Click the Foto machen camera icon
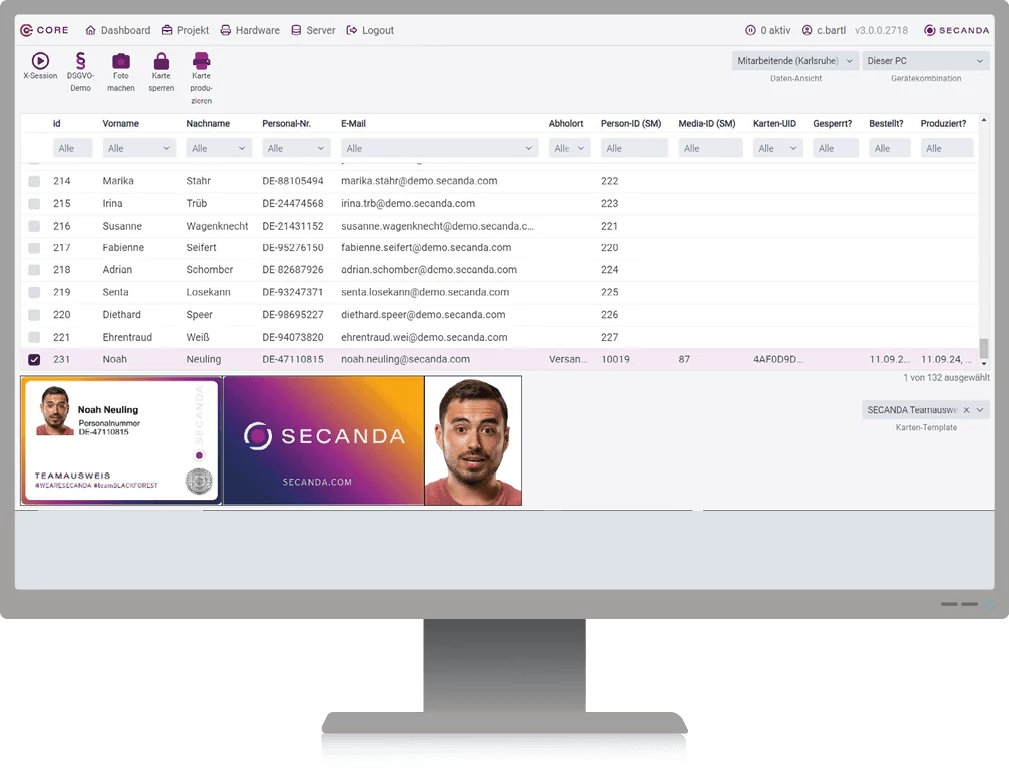The width and height of the screenshot is (1009, 768). (x=121, y=61)
